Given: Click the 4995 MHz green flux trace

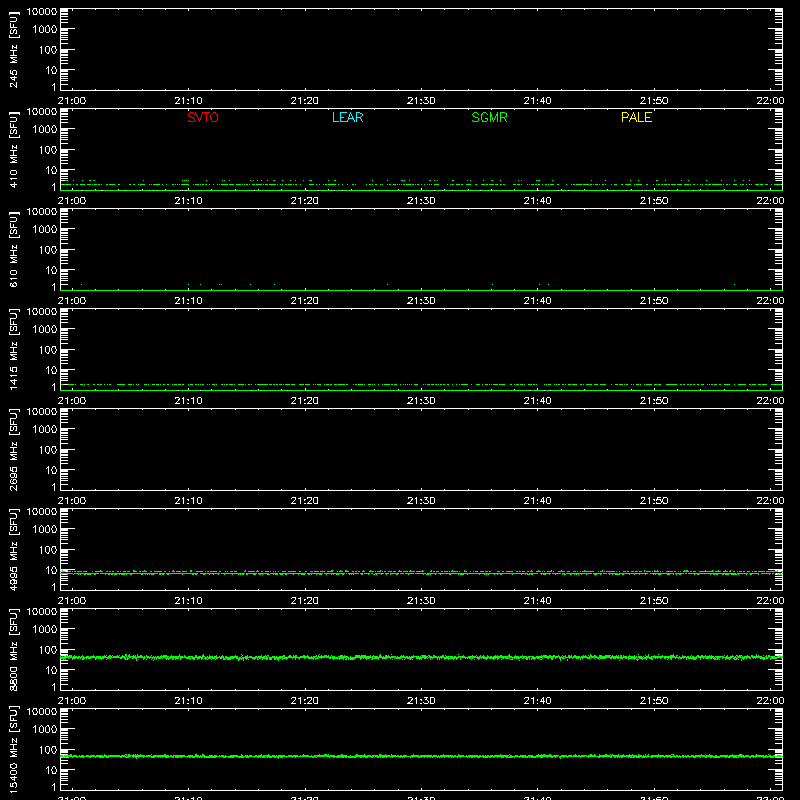Looking at the screenshot, I should pos(421,573).
